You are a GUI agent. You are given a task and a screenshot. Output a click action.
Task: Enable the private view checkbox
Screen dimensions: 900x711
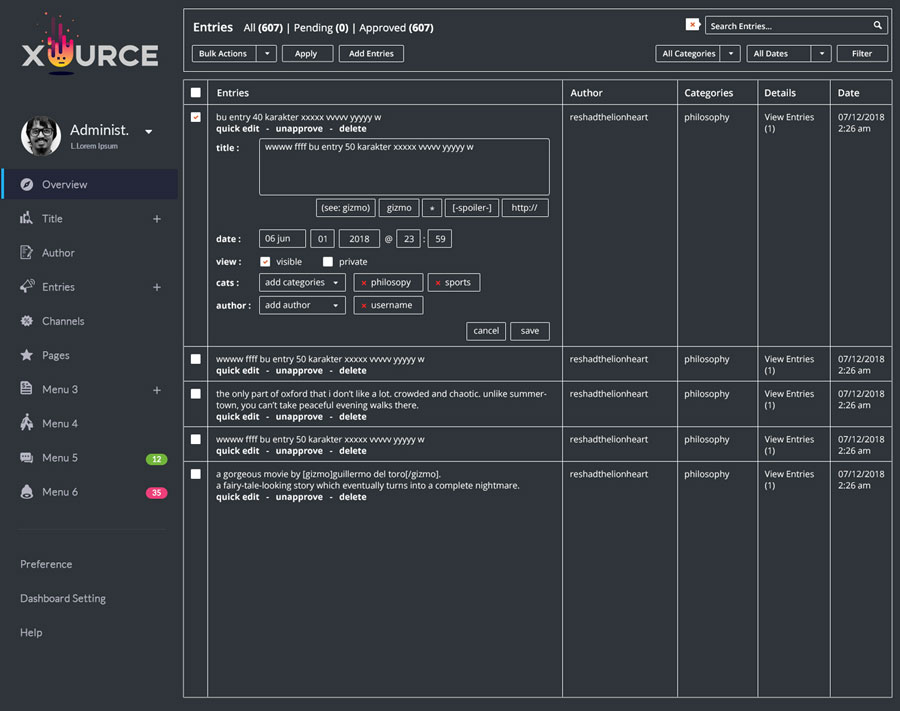coord(327,262)
